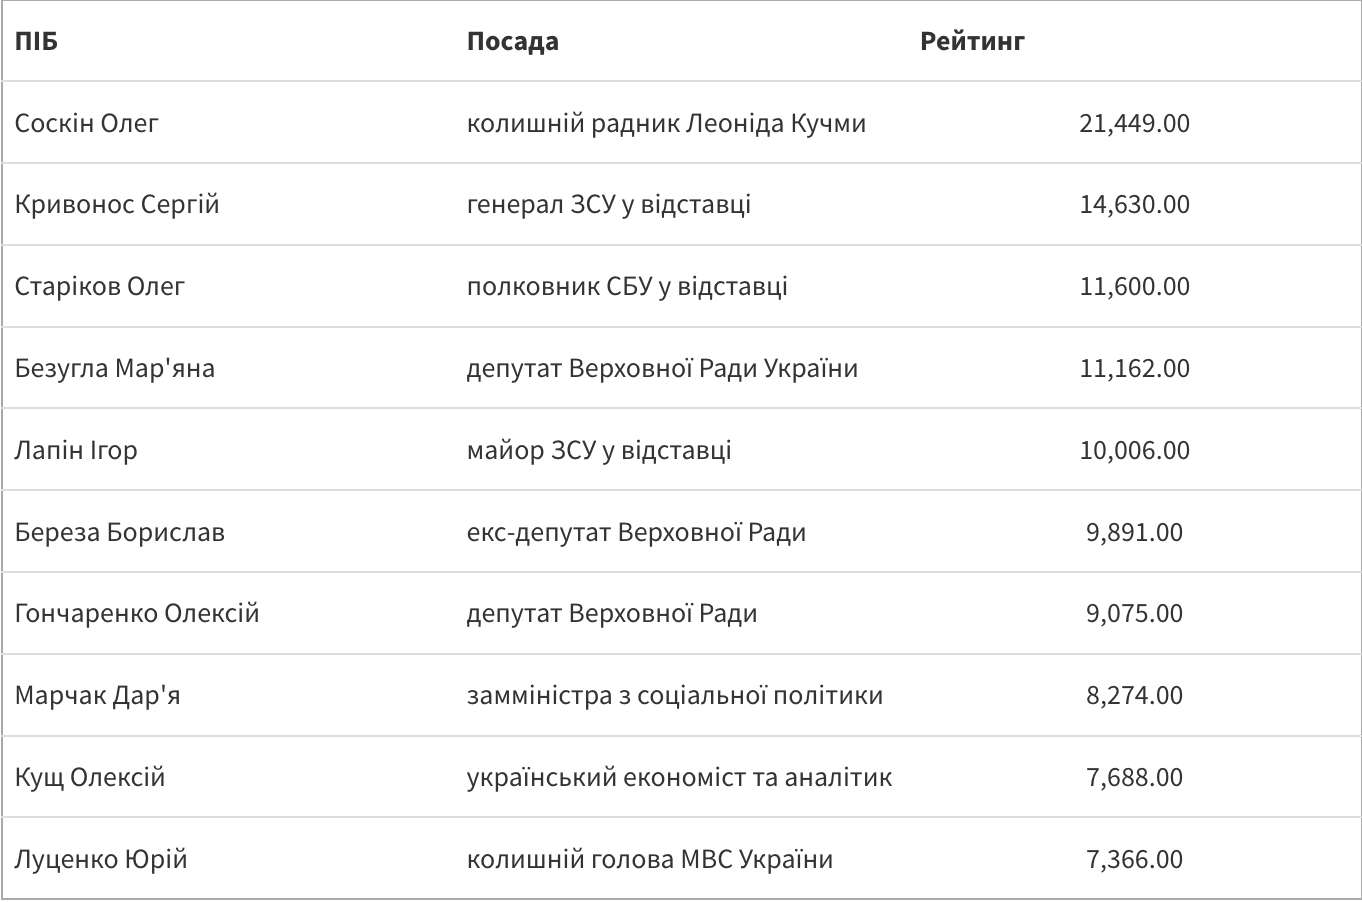Select the name Соскін Олег
This screenshot has width=1362, height=902.
tap(87, 124)
